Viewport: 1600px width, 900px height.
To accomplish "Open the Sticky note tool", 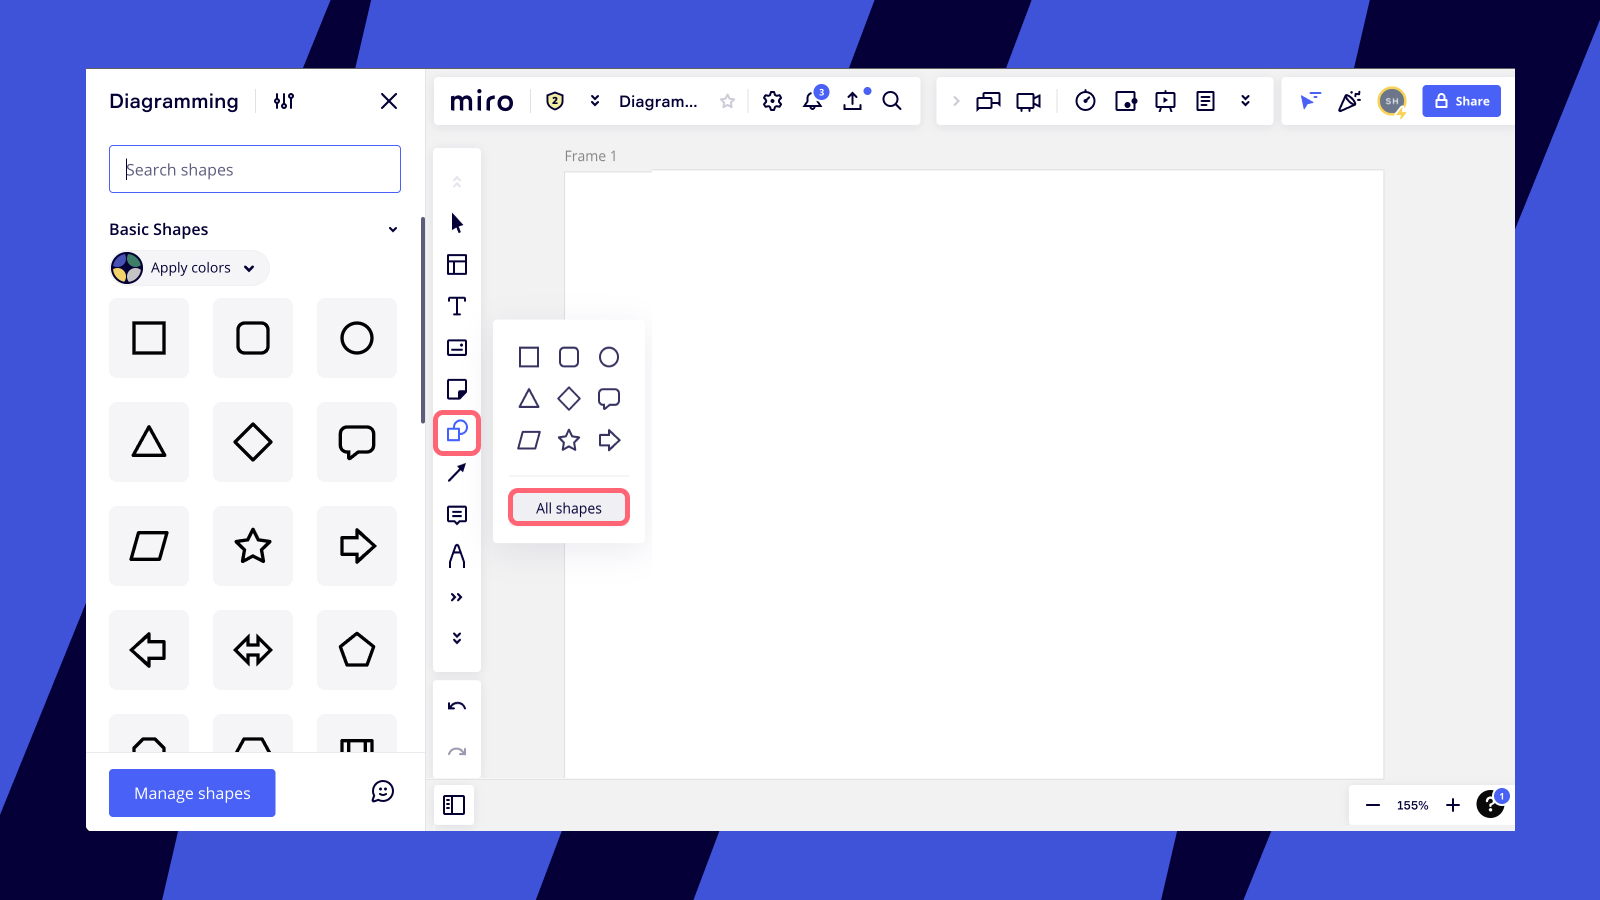I will pyautogui.click(x=457, y=390).
